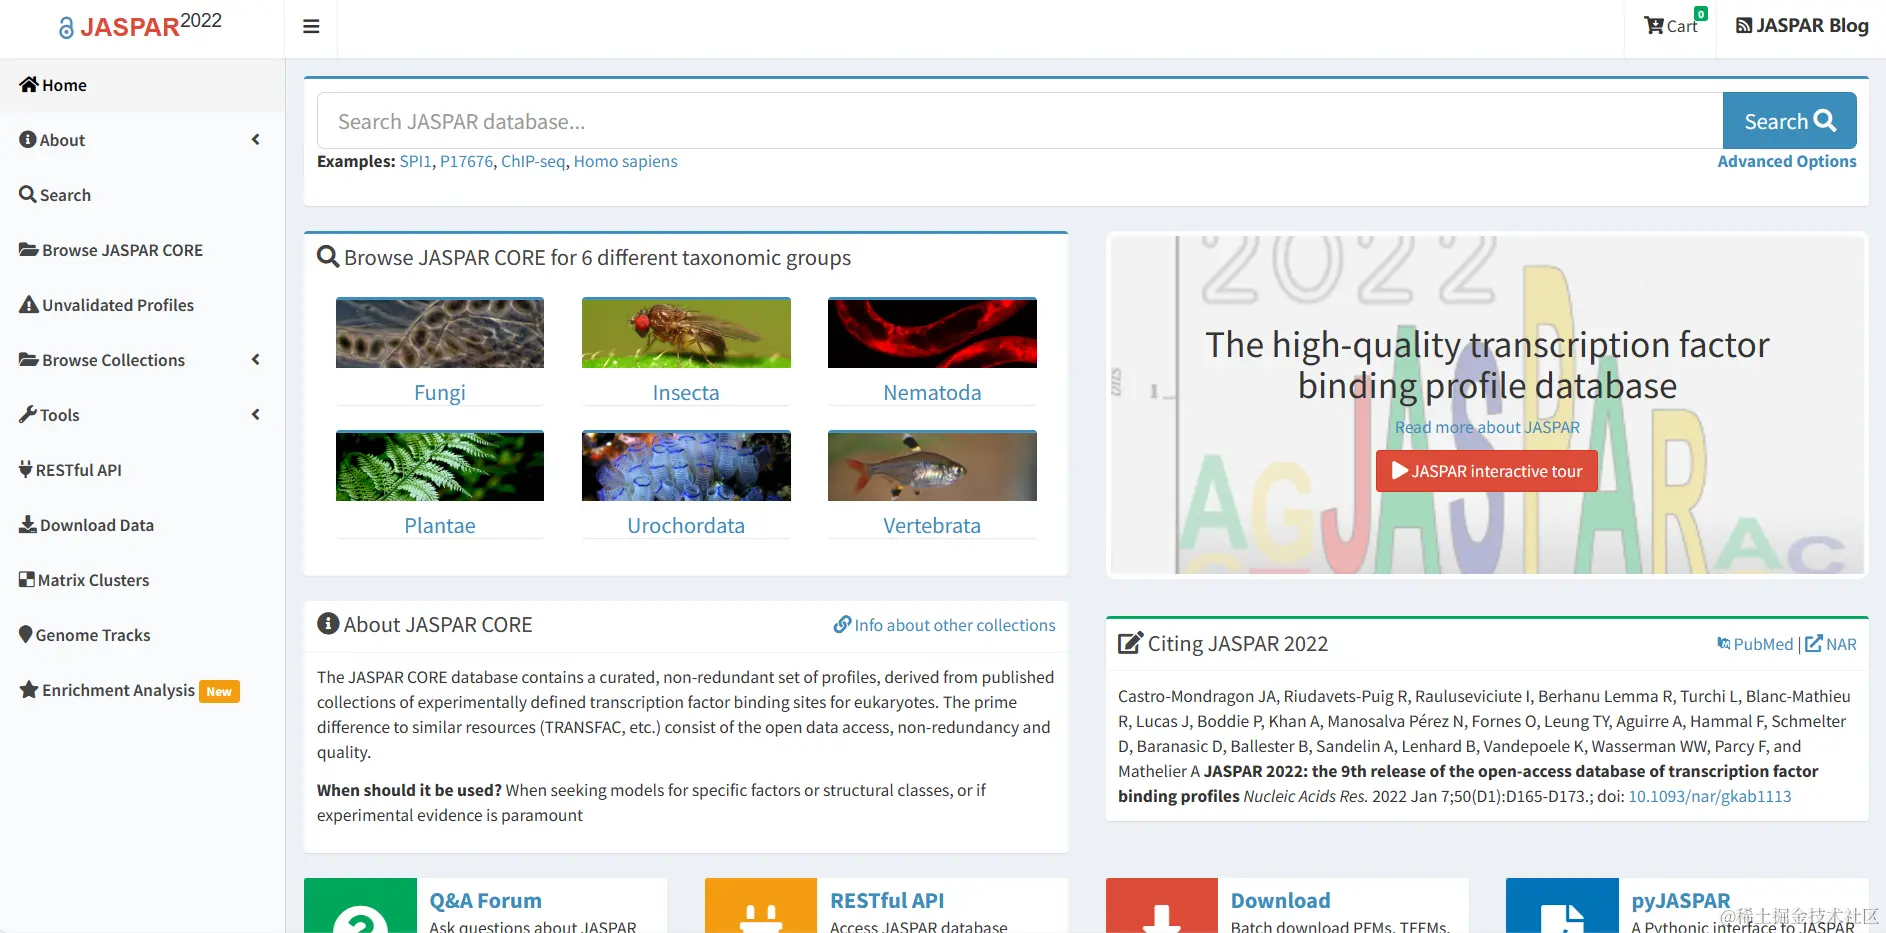
Task: Click the Nematoda text link
Action: click(932, 392)
